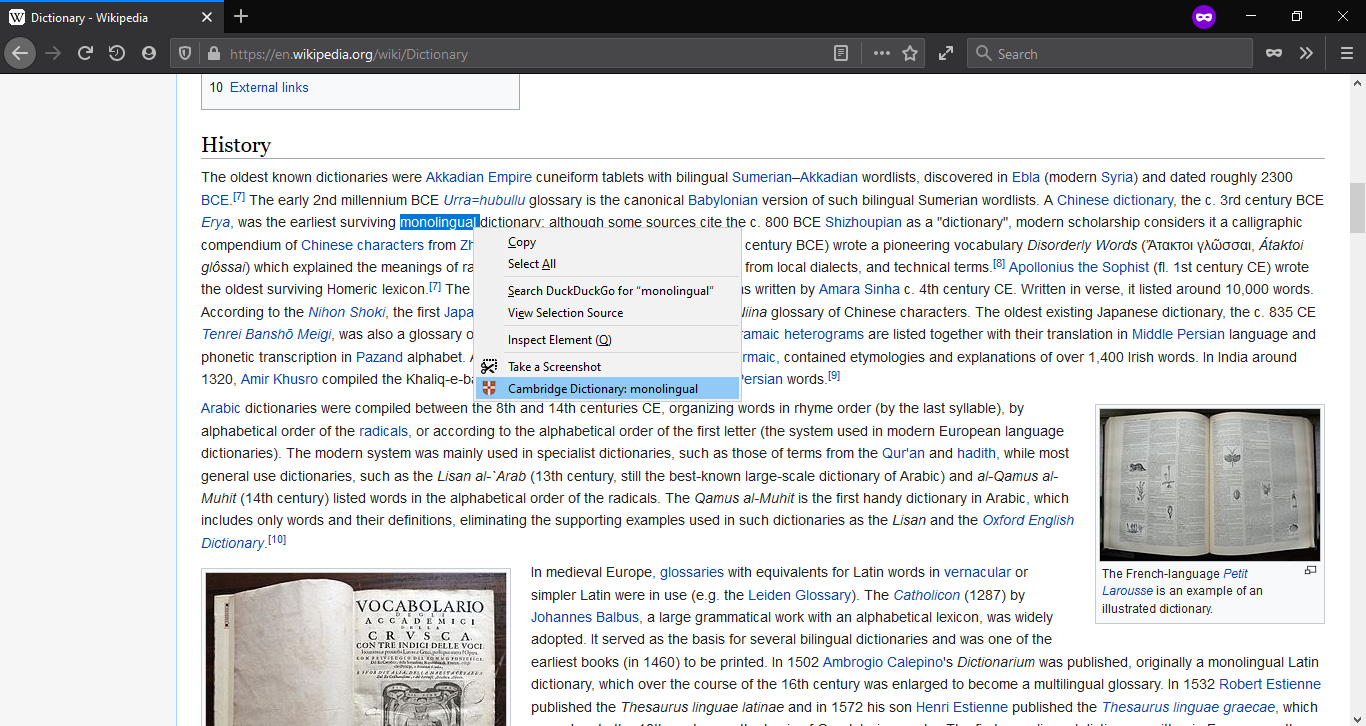Viewport: 1366px width, 726px height.
Task: Click the glossaries link
Action: pos(691,572)
